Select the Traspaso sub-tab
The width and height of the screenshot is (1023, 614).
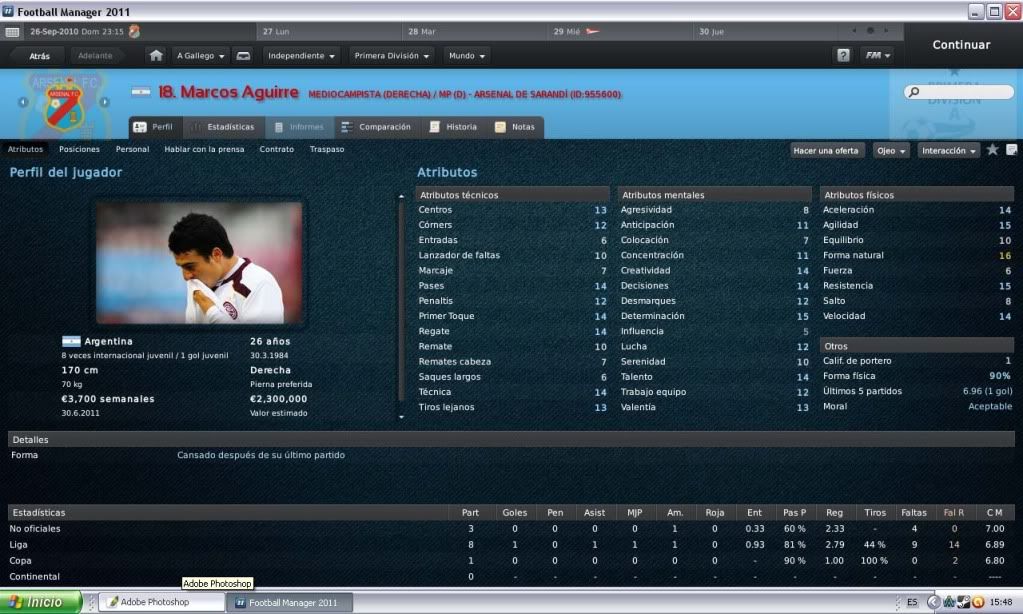(x=327, y=149)
